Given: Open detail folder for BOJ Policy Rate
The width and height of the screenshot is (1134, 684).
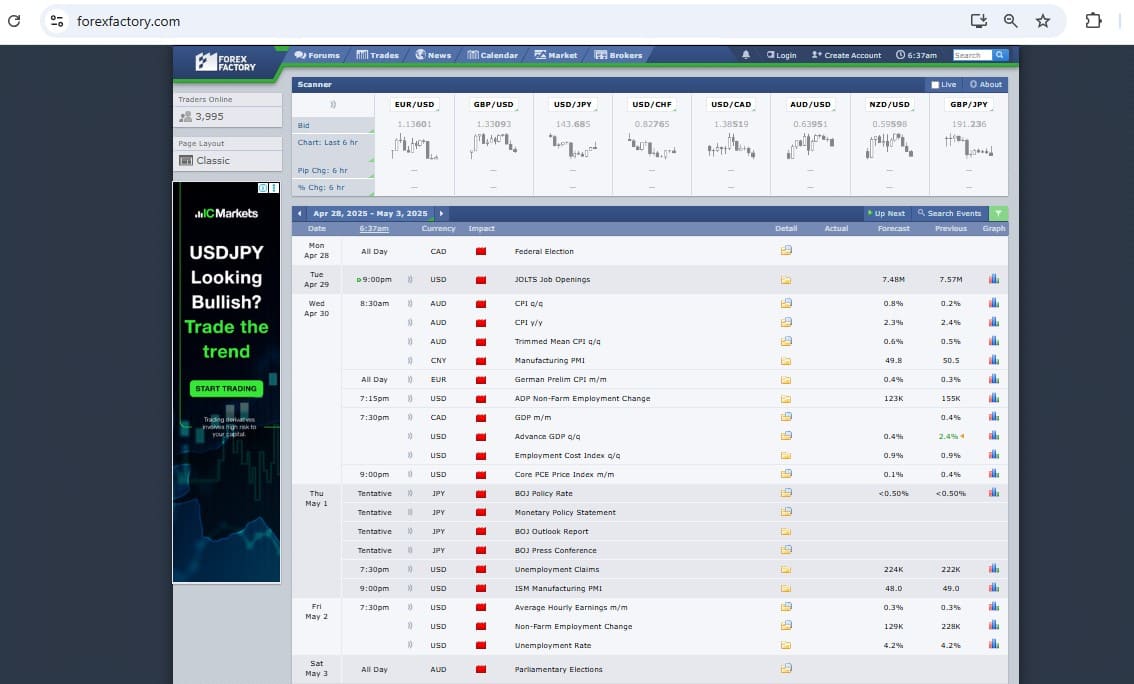Looking at the screenshot, I should 785,493.
